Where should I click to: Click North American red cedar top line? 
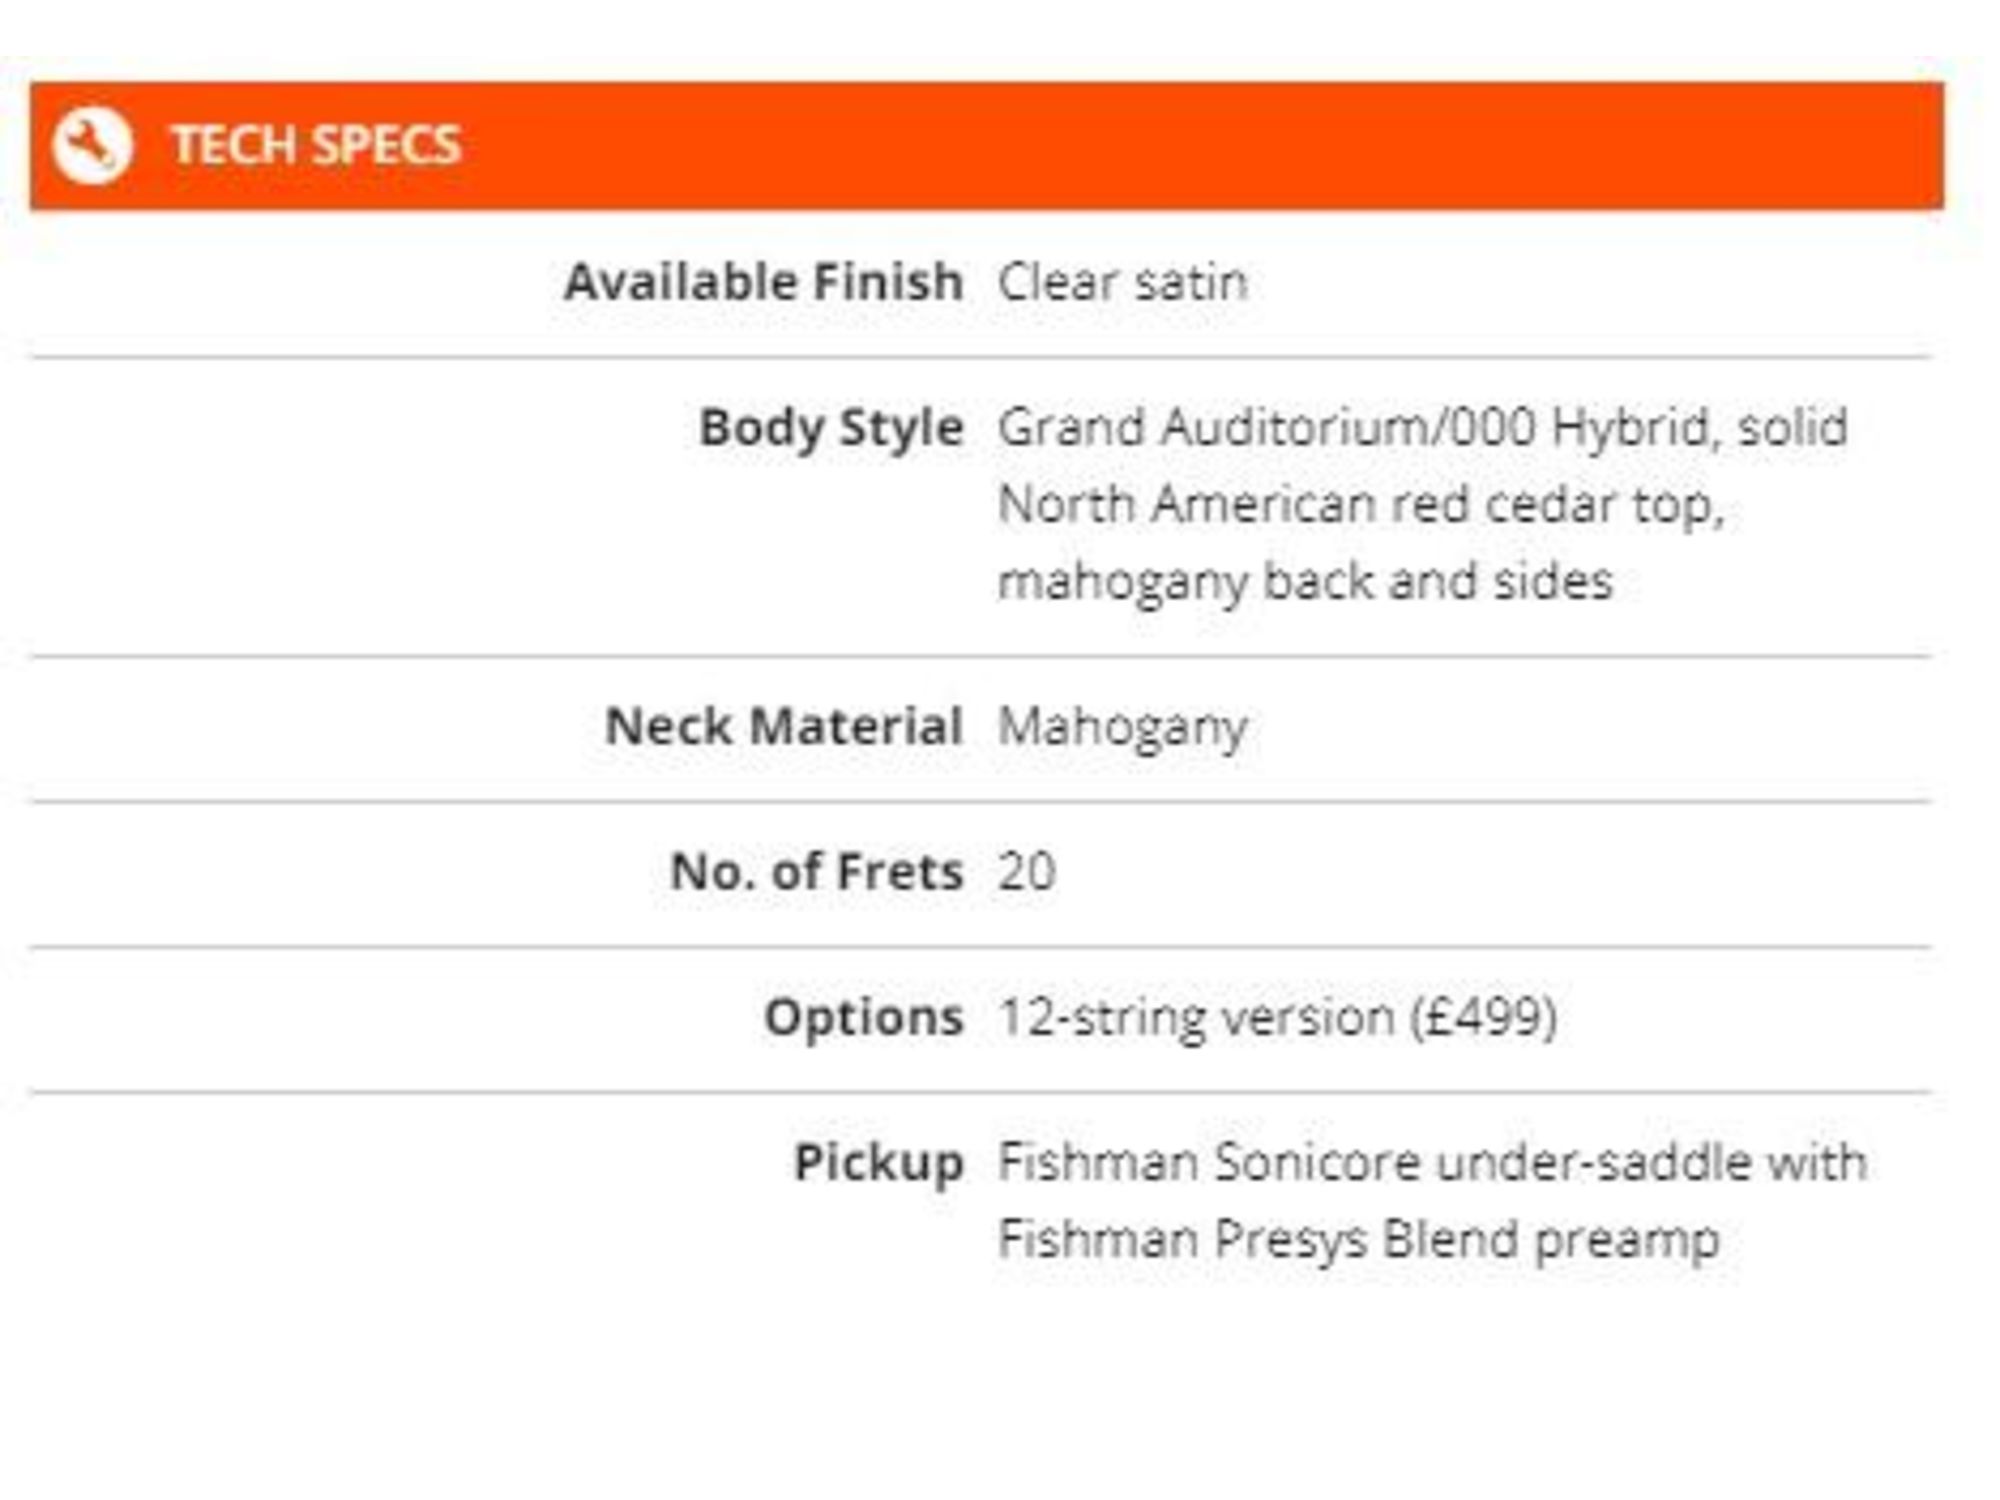[1362, 505]
